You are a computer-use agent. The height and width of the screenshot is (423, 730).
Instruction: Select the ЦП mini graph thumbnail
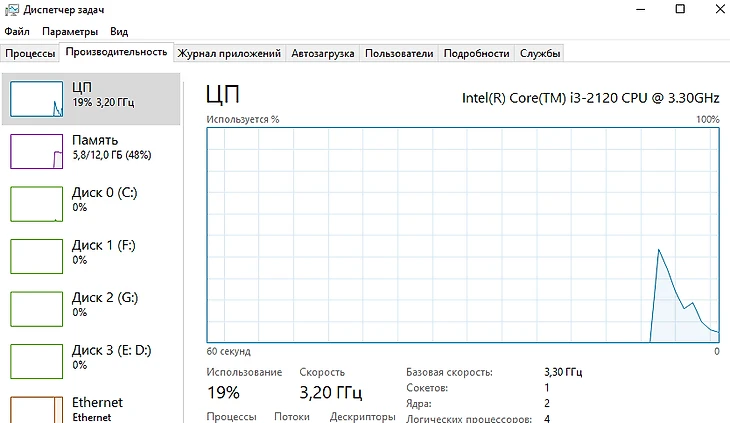(37, 98)
